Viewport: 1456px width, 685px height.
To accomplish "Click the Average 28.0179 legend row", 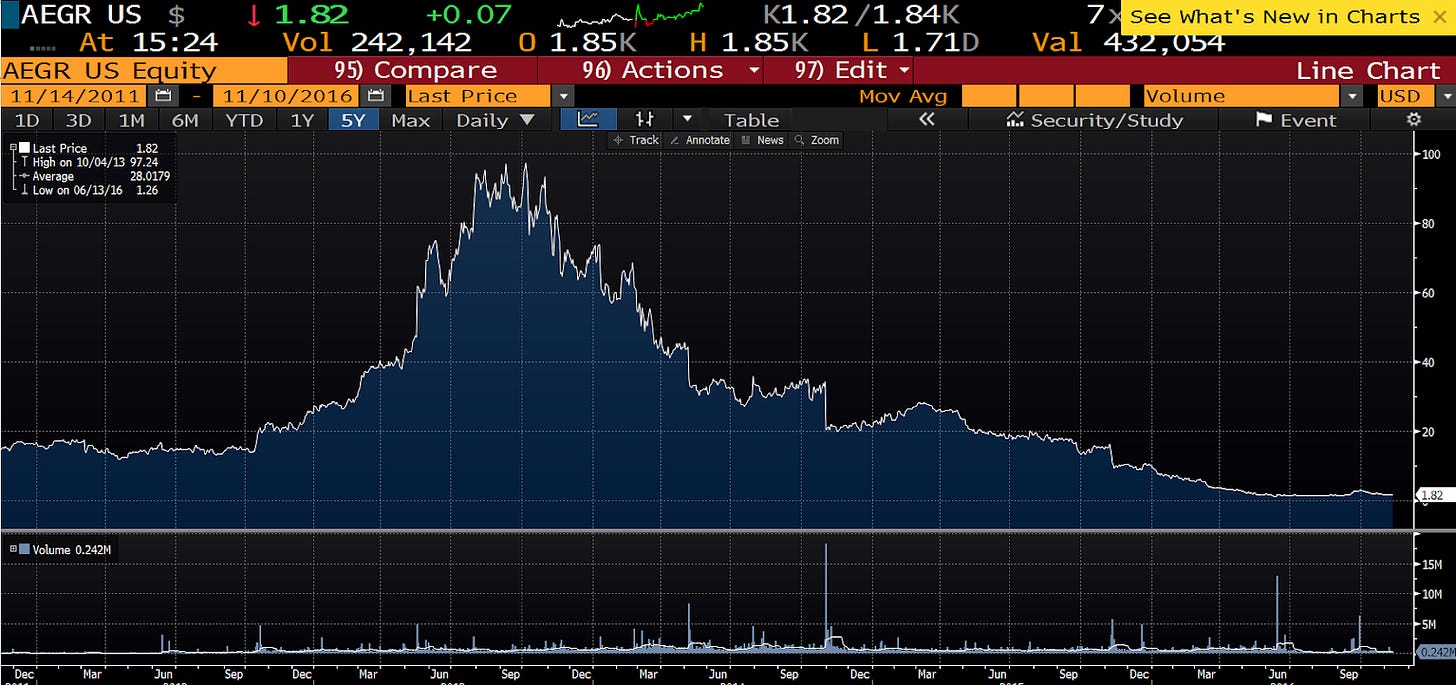I will 96,176.
